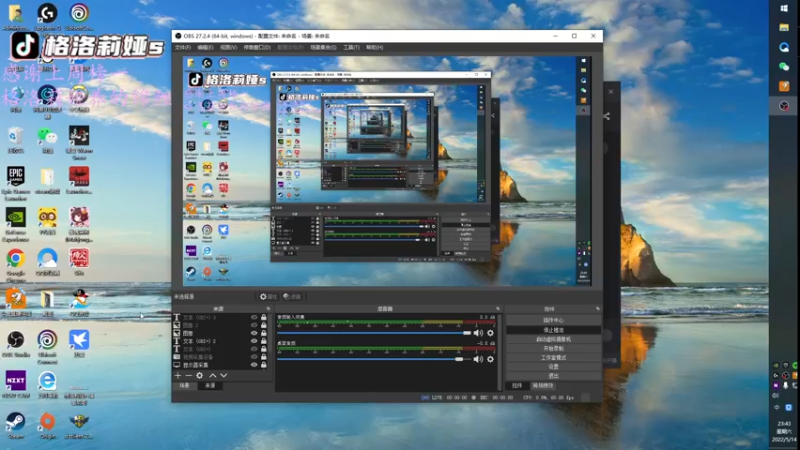Click 启动虚拟摄像机 button
The width and height of the screenshot is (800, 450).
553,339
